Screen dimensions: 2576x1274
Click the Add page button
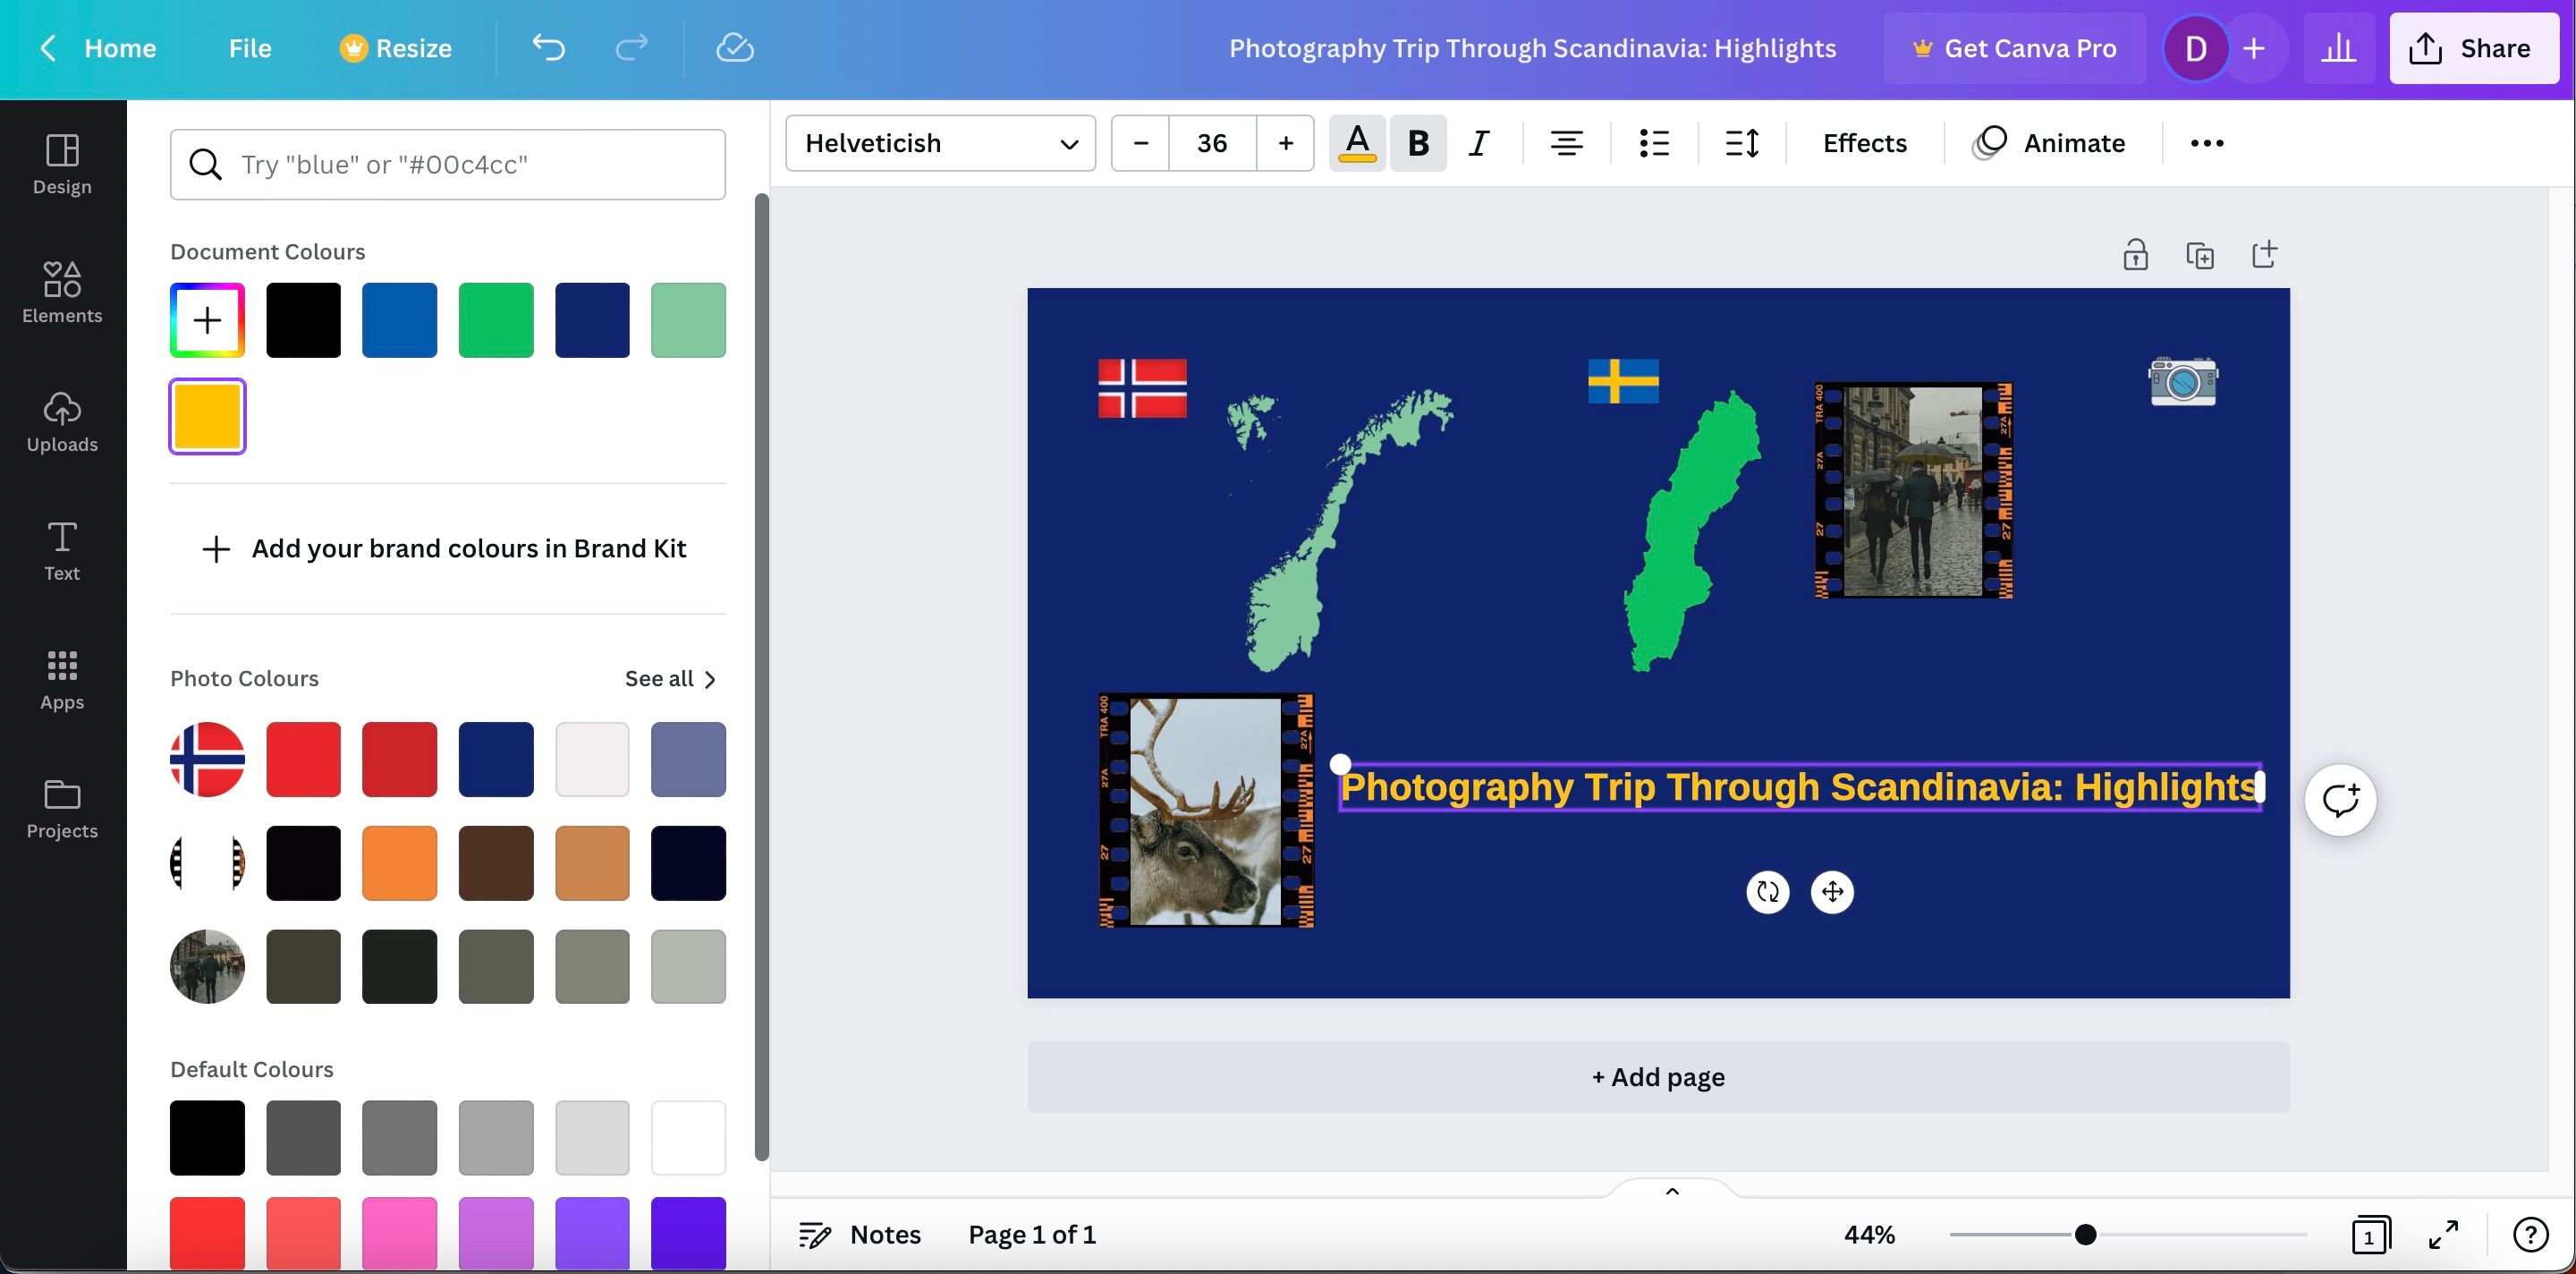tap(1658, 1077)
